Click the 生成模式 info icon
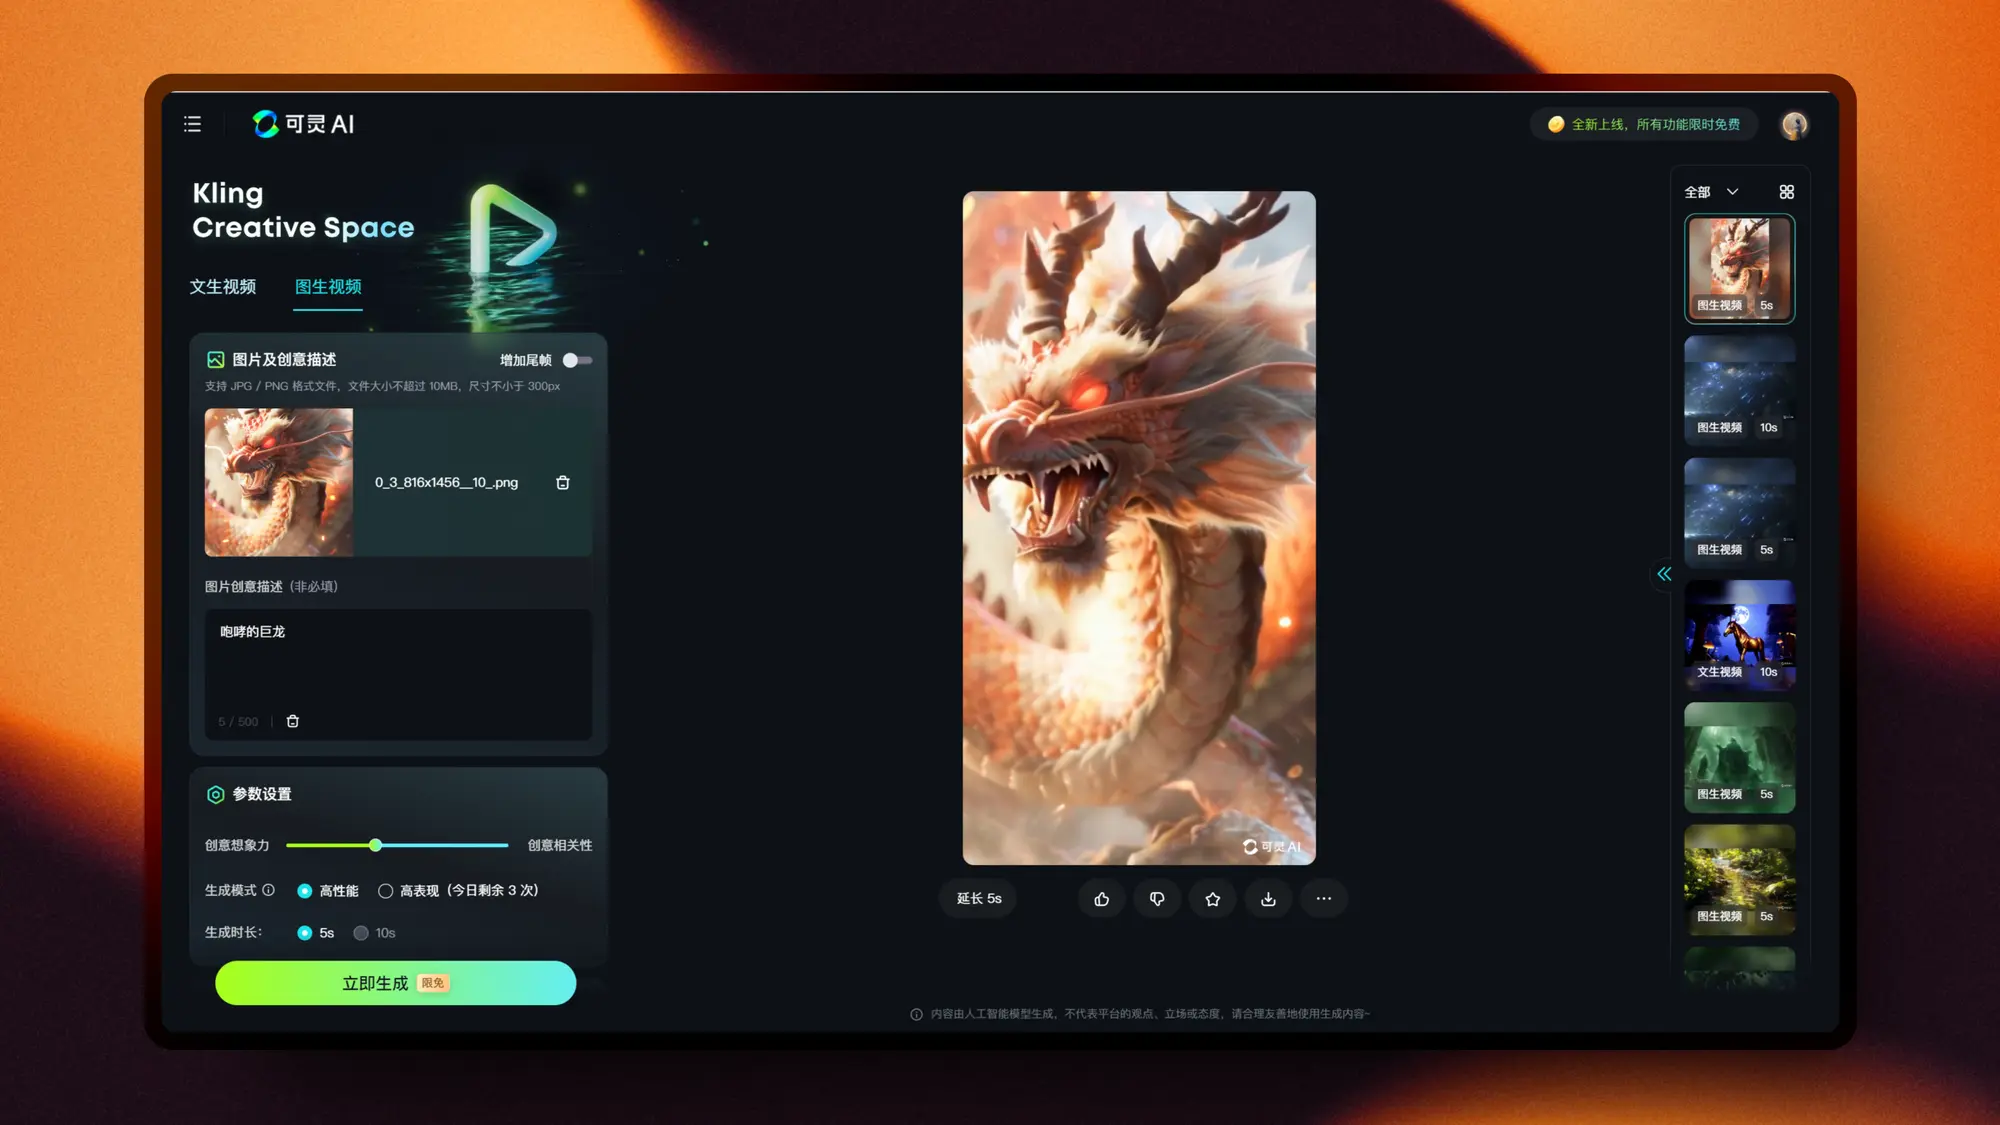This screenshot has height=1125, width=2000. click(268, 890)
